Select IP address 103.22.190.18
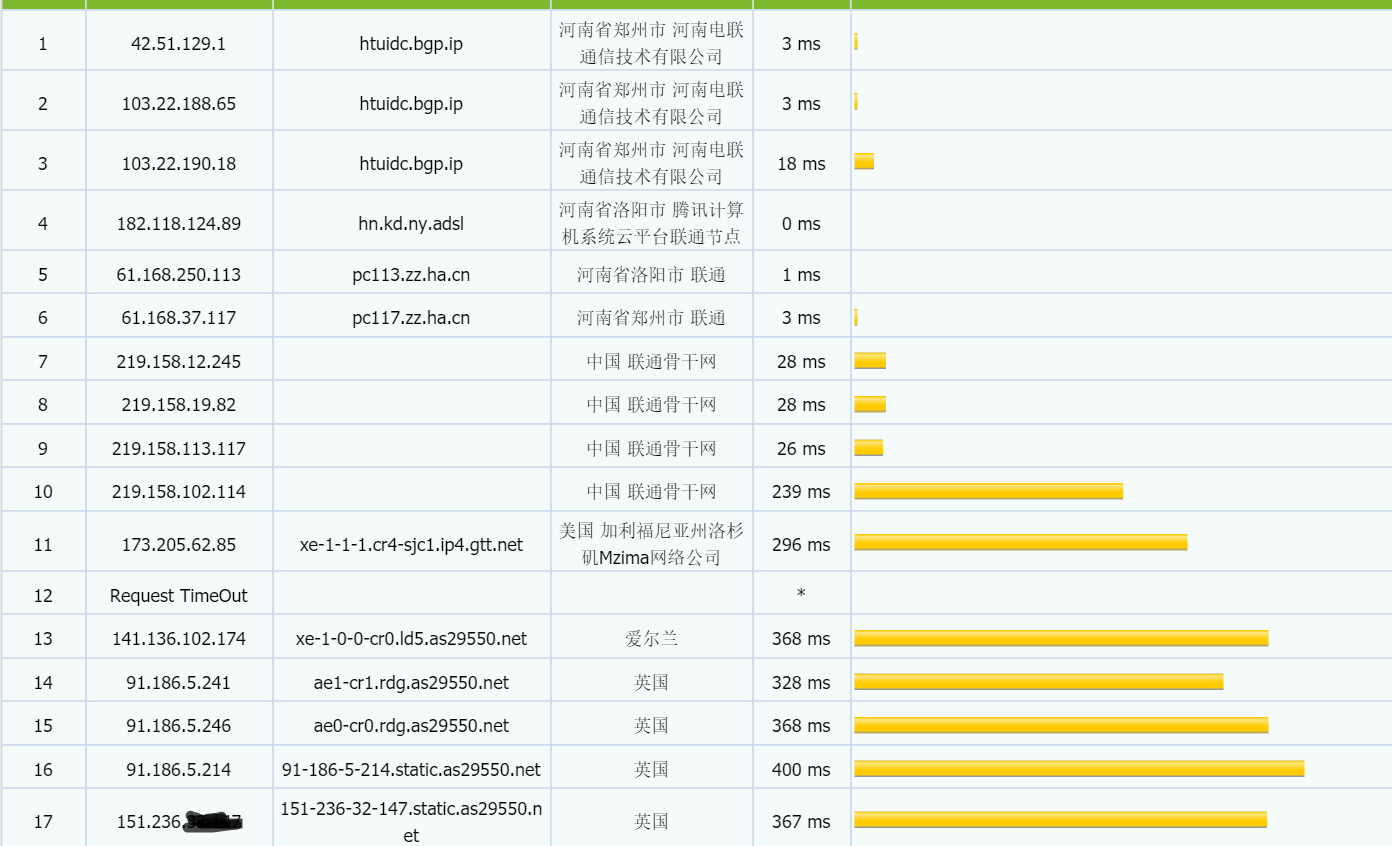The height and width of the screenshot is (846, 1392). coord(178,164)
